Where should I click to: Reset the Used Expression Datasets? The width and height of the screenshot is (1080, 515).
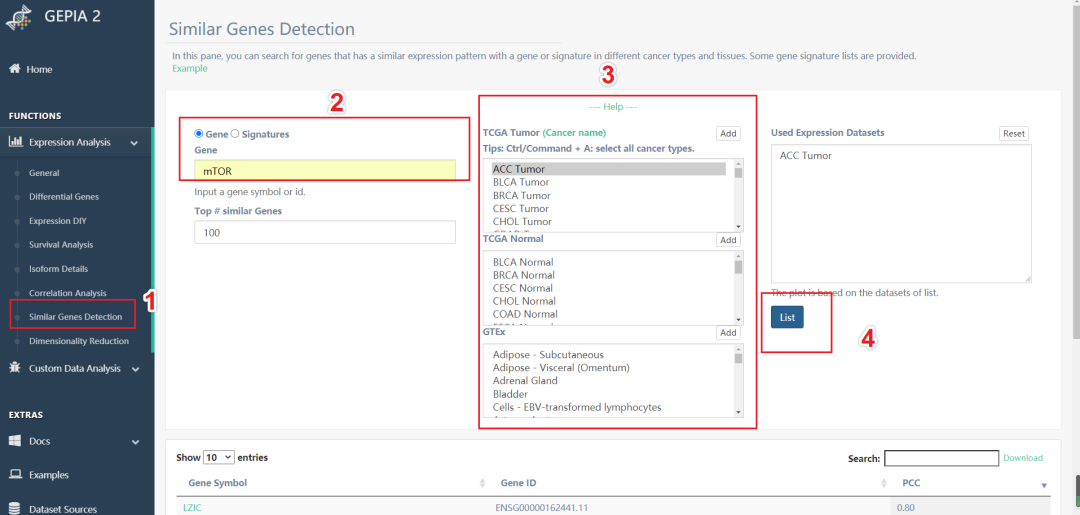click(x=1014, y=134)
